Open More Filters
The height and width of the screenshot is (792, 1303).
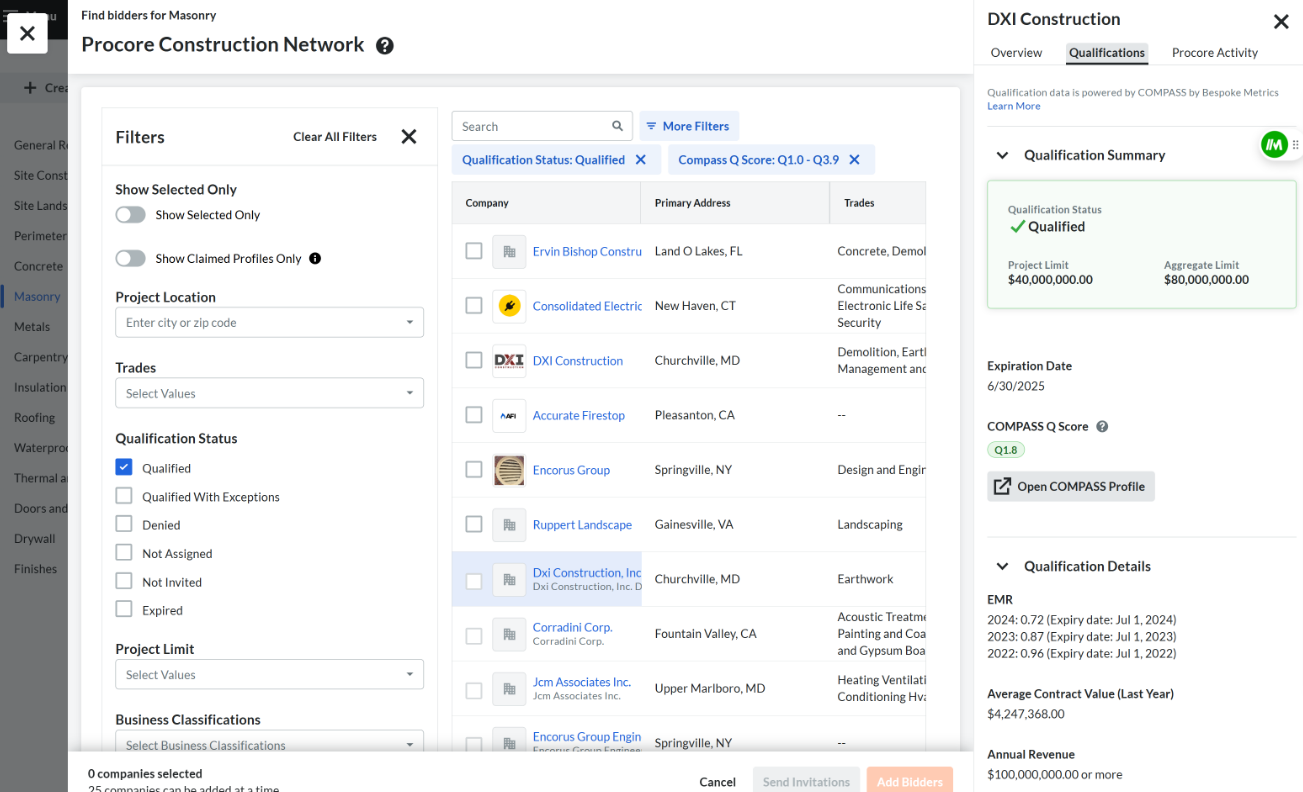click(x=688, y=126)
